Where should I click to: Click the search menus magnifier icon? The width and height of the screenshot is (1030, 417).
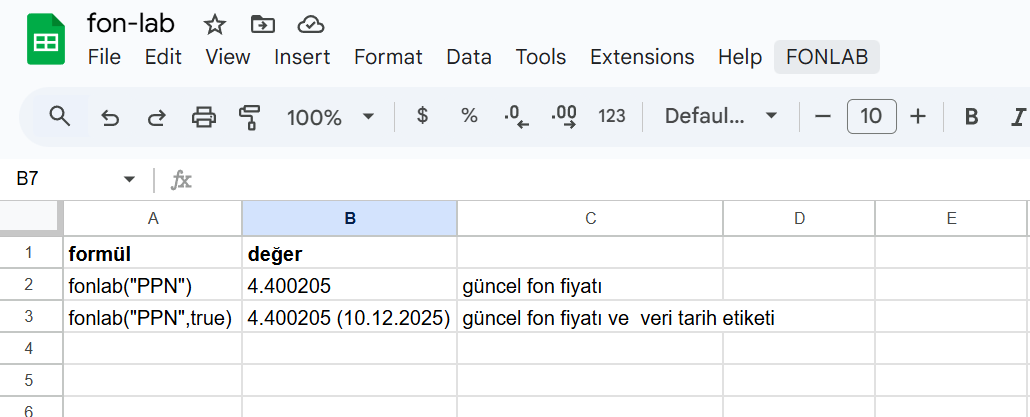(x=60, y=117)
